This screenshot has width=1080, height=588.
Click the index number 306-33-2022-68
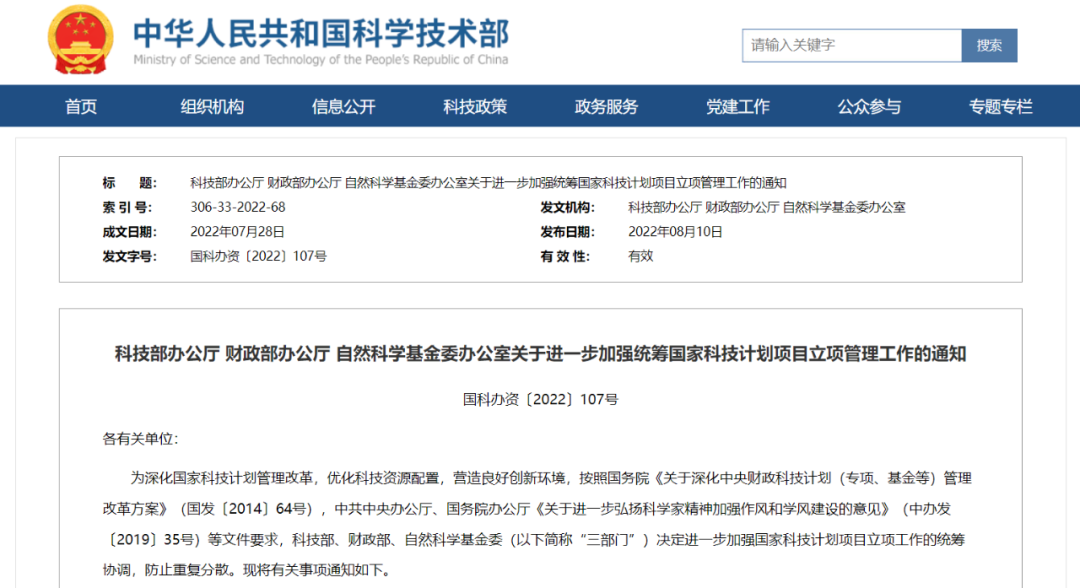click(238, 207)
